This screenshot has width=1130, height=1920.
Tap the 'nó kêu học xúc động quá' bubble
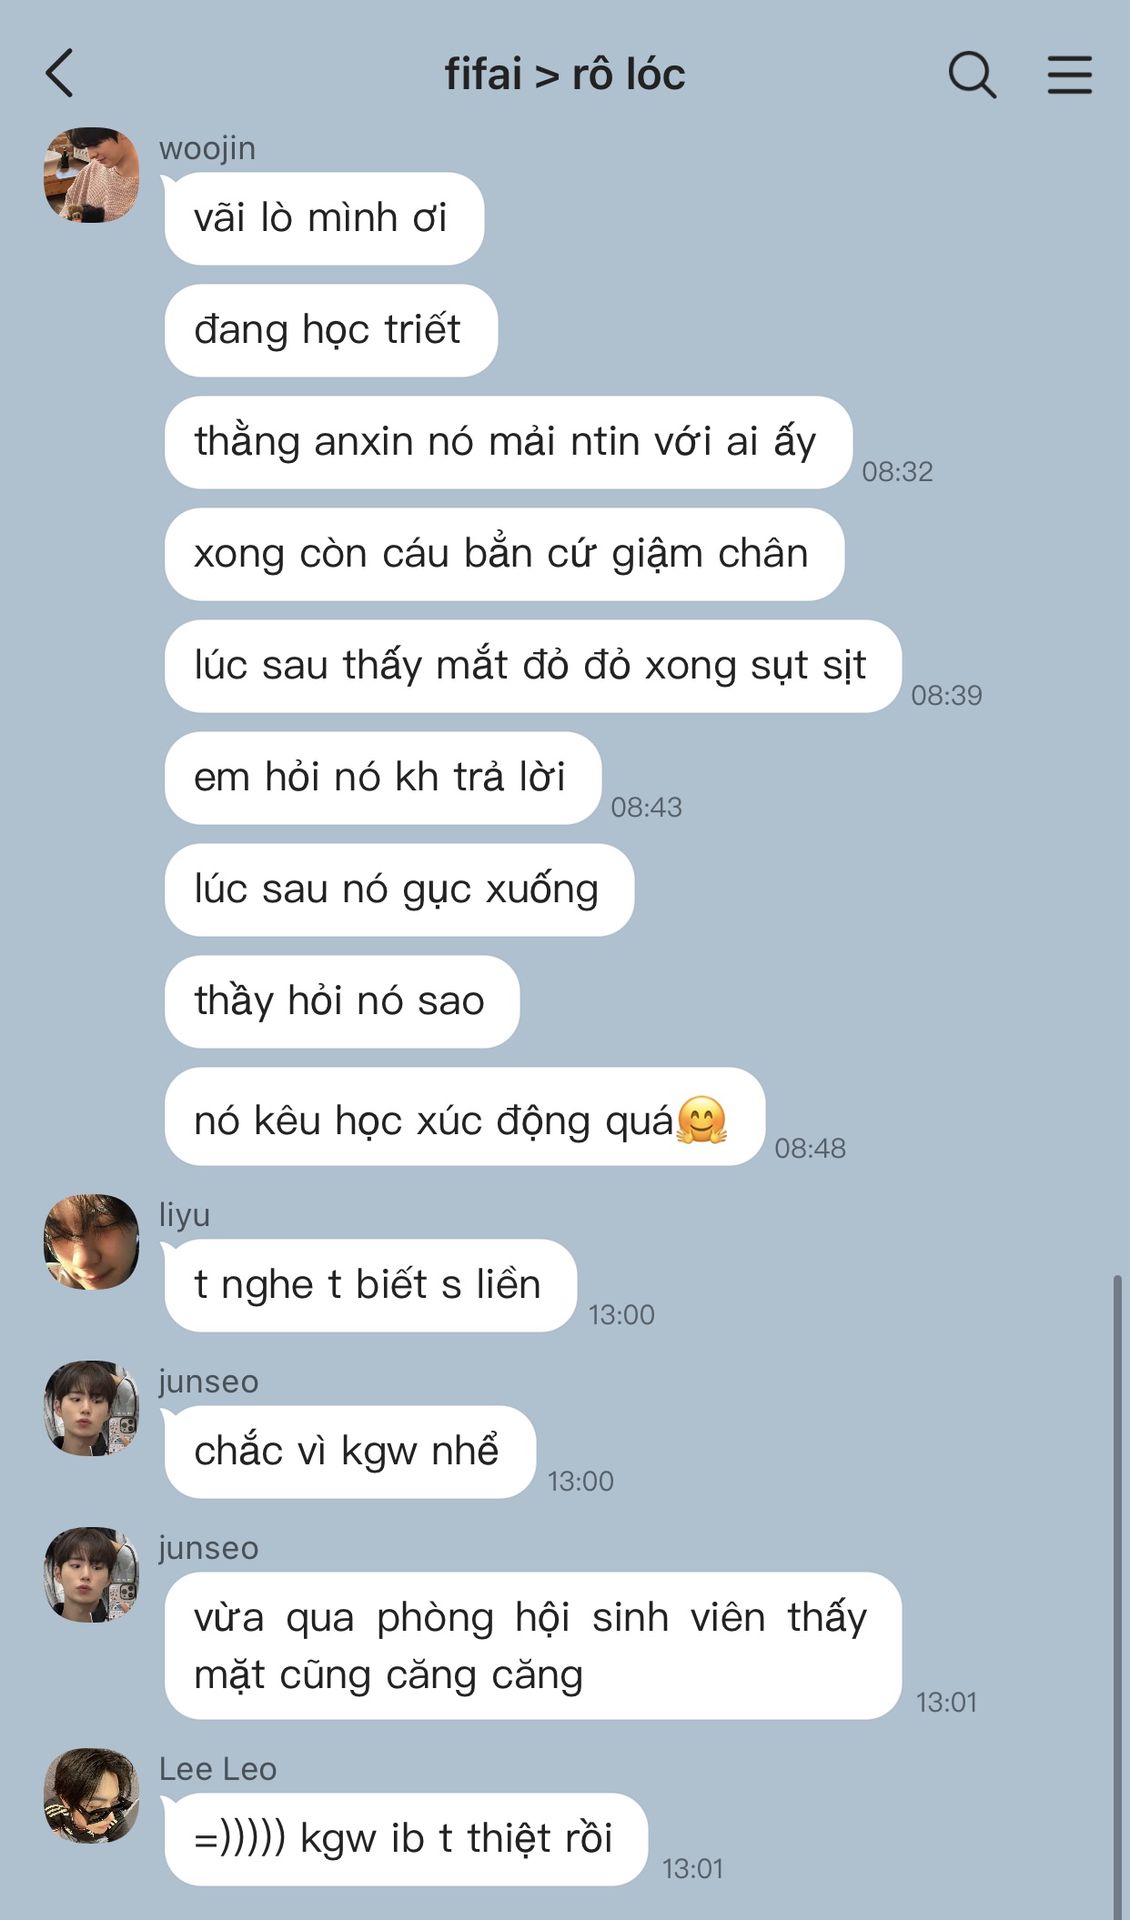pyautogui.click(x=465, y=1117)
